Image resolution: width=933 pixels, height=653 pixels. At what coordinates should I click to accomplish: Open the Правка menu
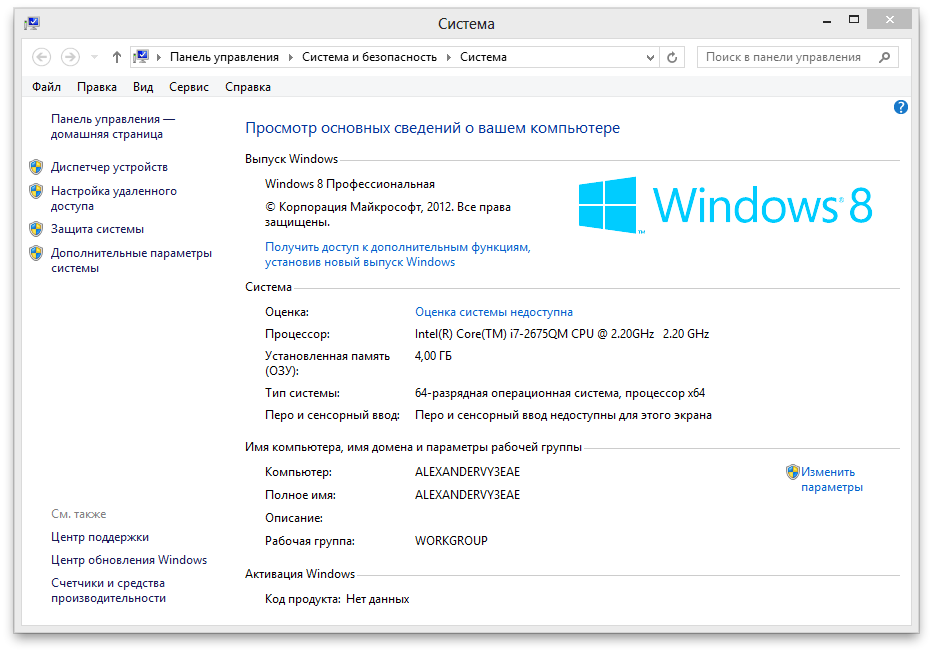point(96,87)
